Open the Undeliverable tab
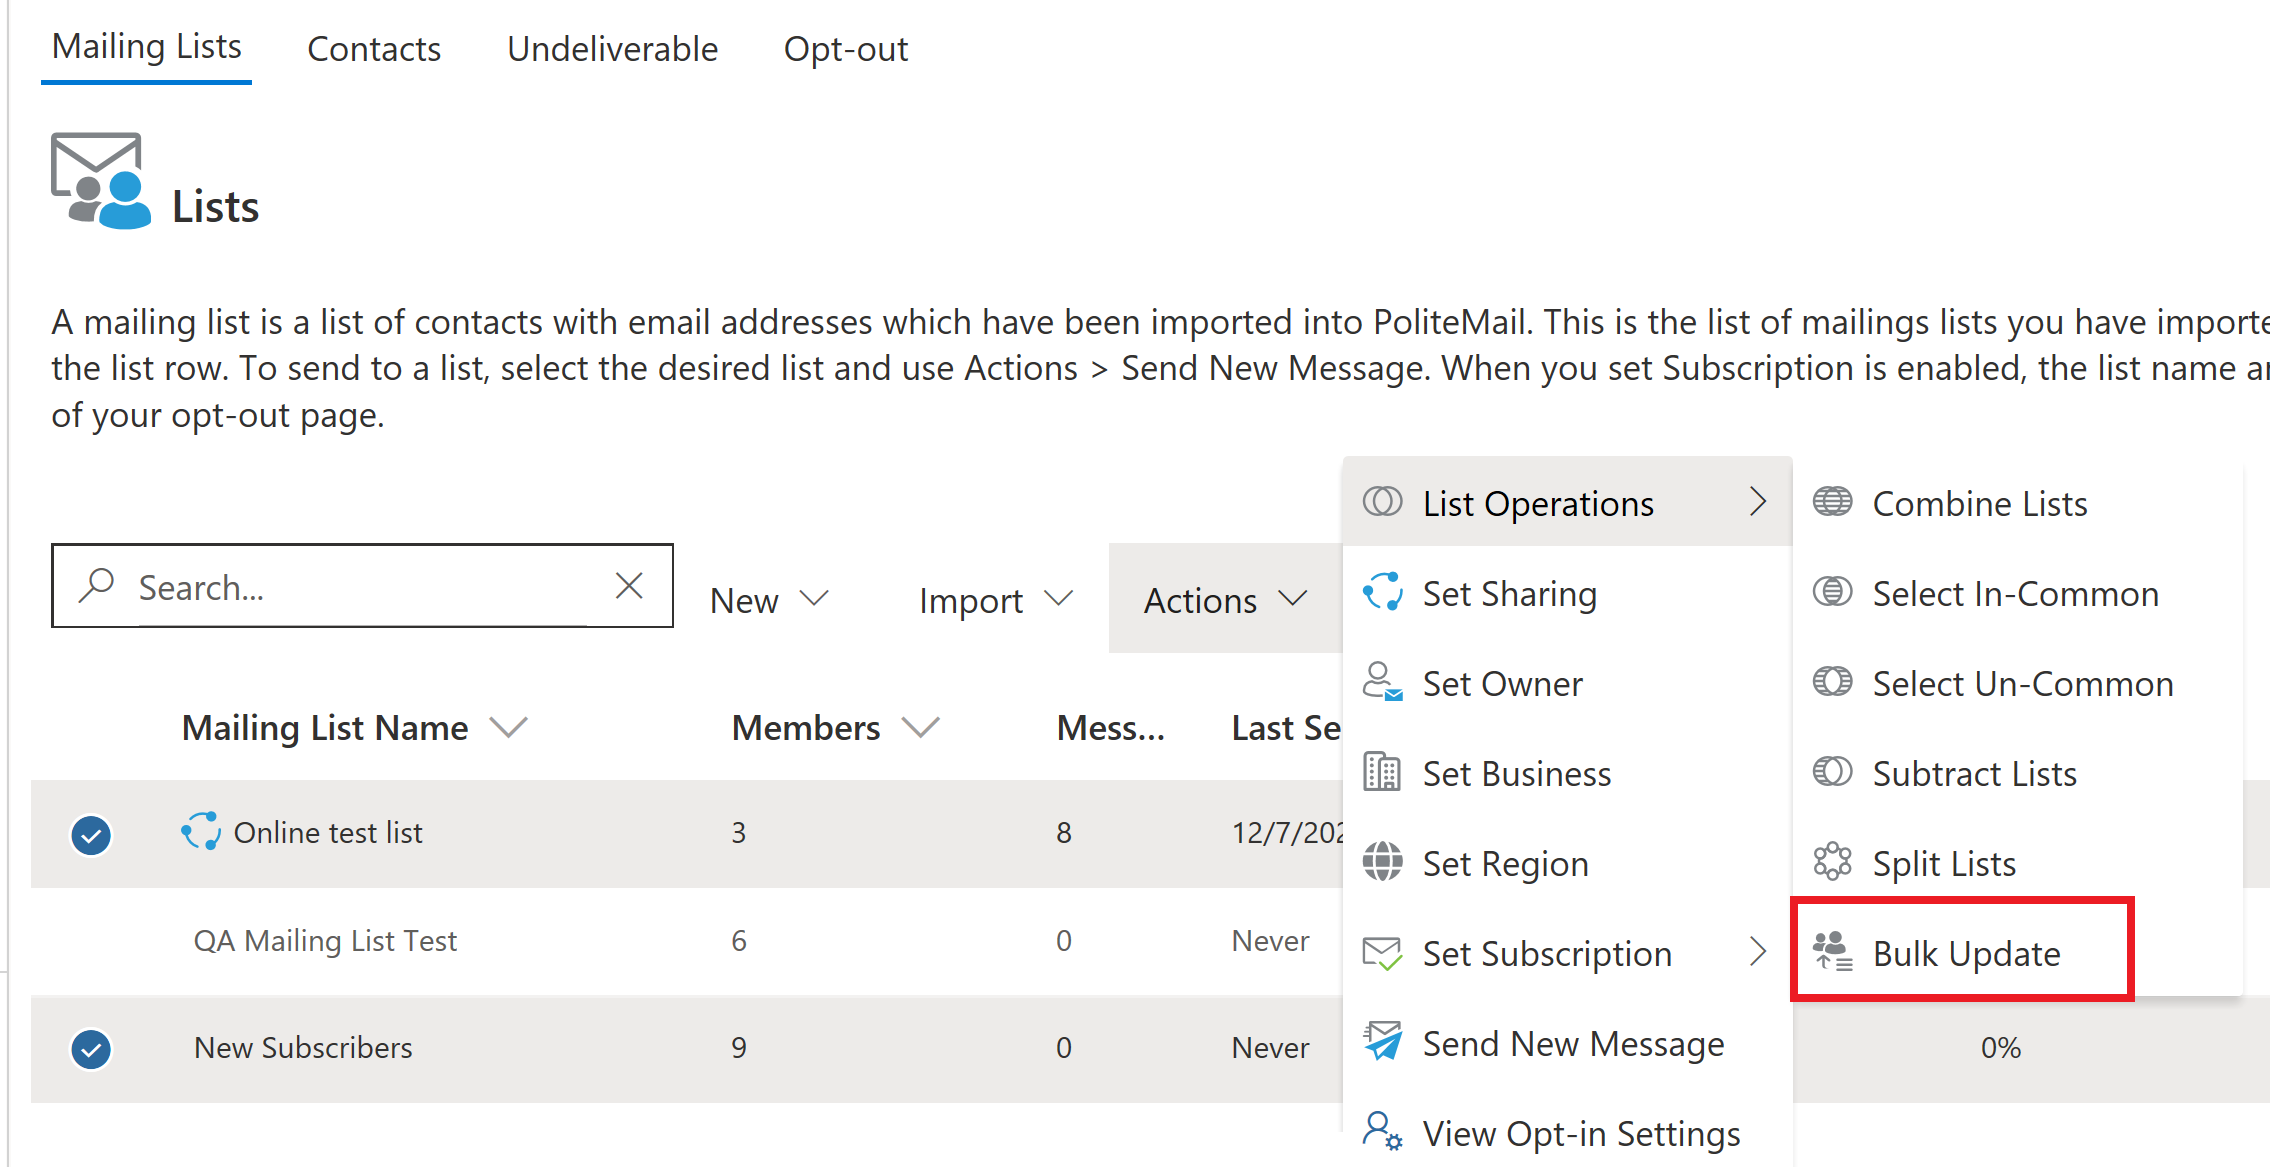This screenshot has width=2270, height=1167. pyautogui.click(x=612, y=49)
